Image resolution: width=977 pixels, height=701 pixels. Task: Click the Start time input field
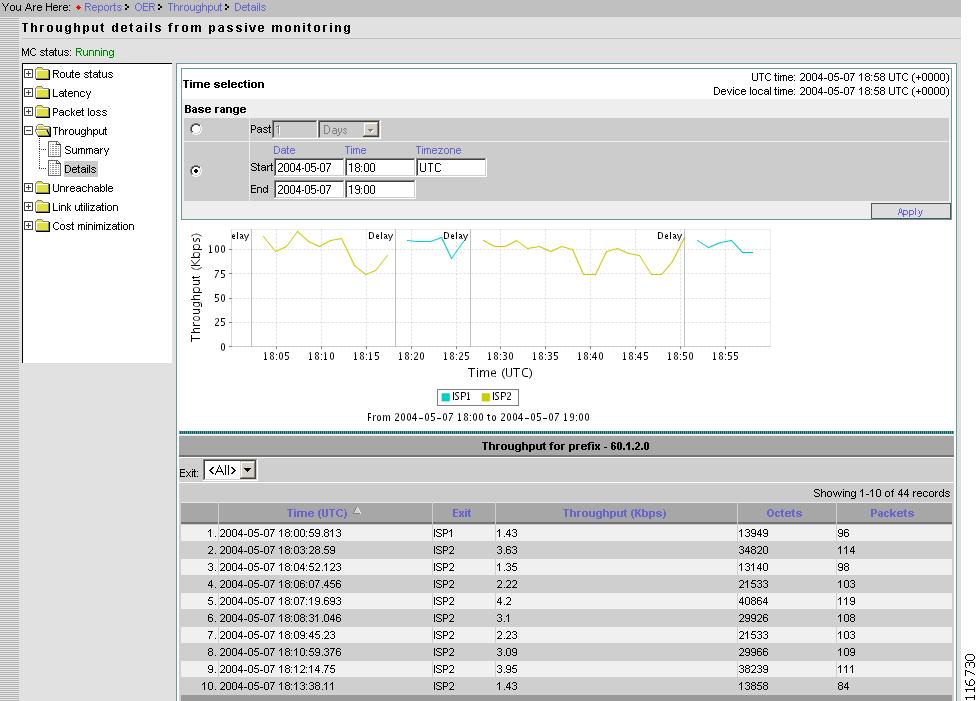pos(379,168)
